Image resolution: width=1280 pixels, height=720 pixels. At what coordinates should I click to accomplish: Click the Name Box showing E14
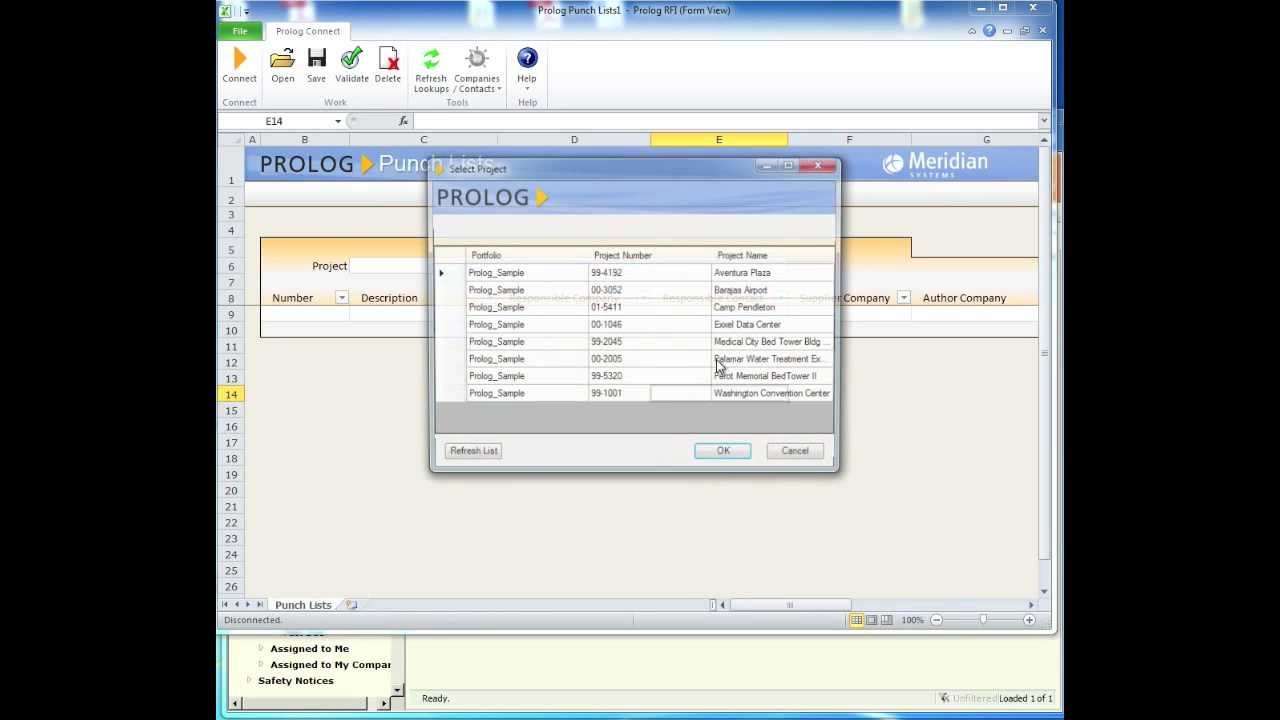275,121
